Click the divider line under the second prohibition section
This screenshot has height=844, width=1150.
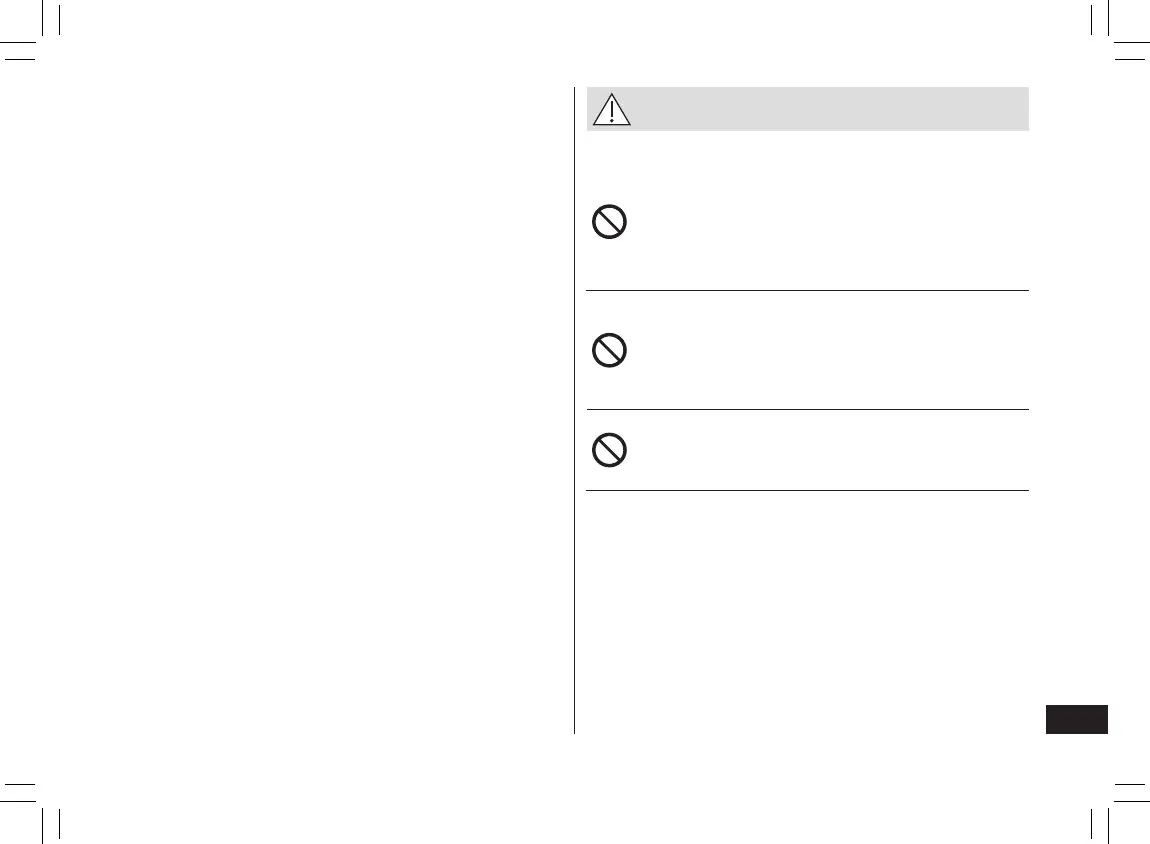coord(807,409)
